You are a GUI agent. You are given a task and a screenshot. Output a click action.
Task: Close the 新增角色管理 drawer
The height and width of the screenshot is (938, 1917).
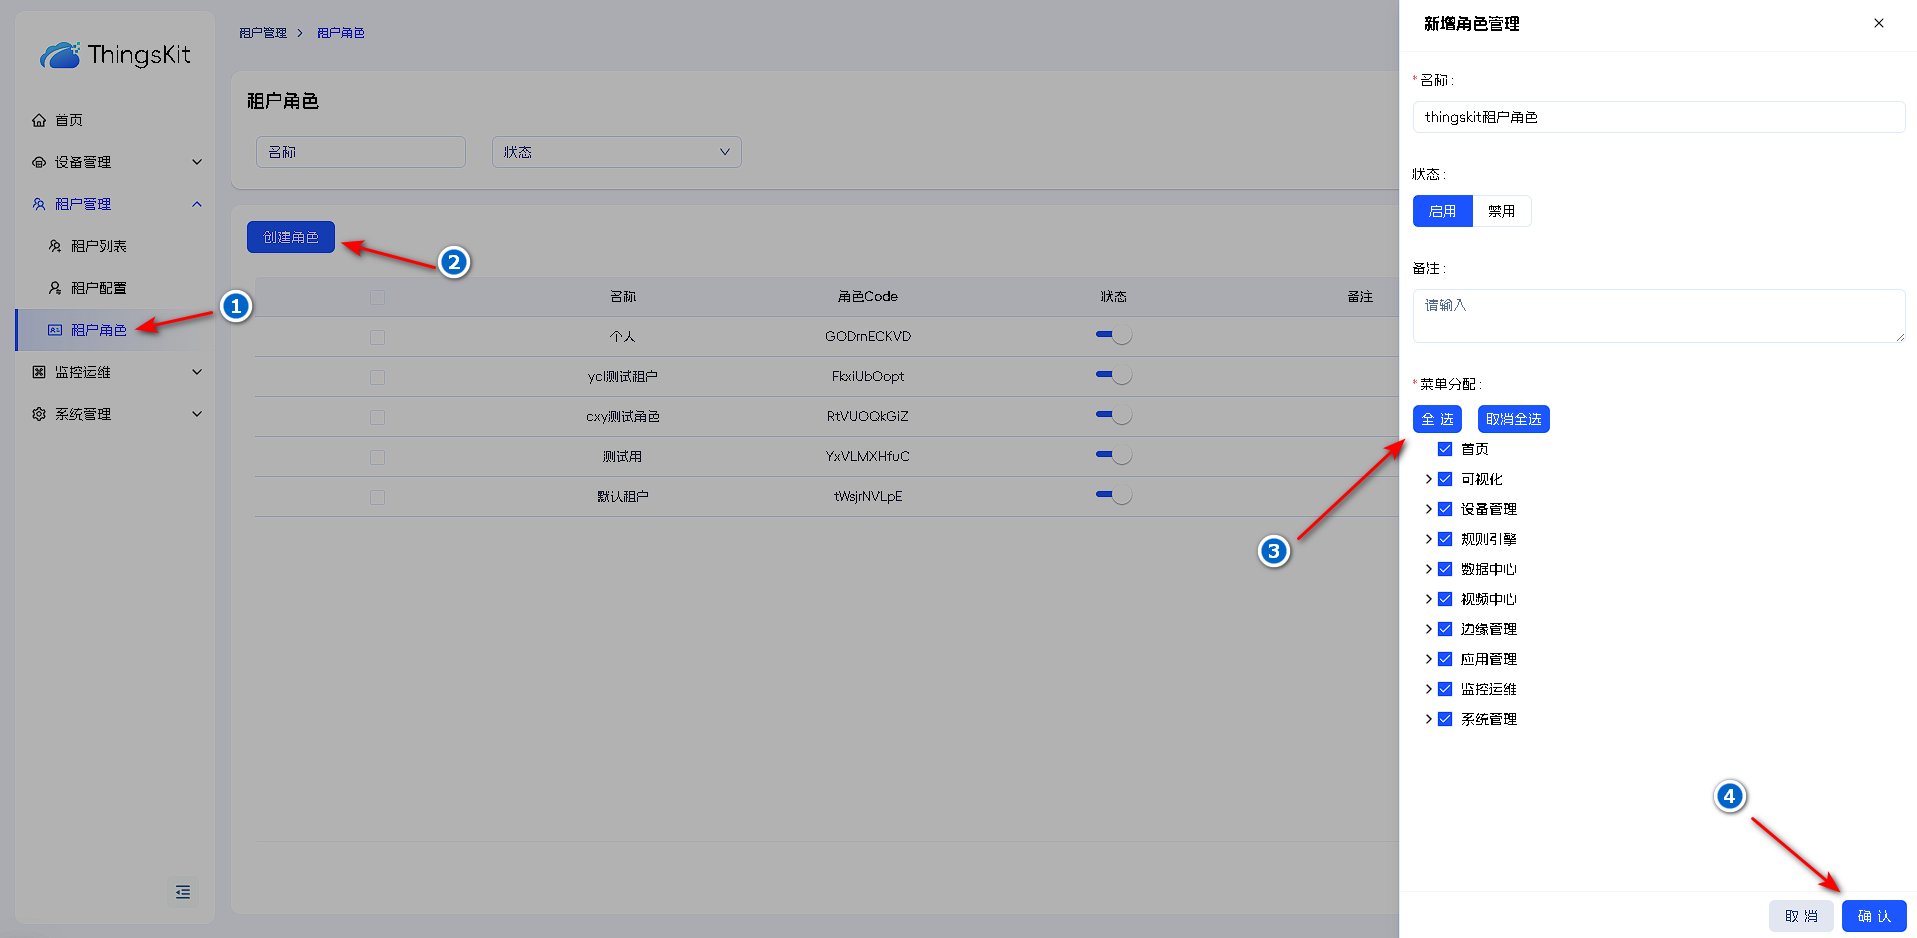click(x=1878, y=23)
